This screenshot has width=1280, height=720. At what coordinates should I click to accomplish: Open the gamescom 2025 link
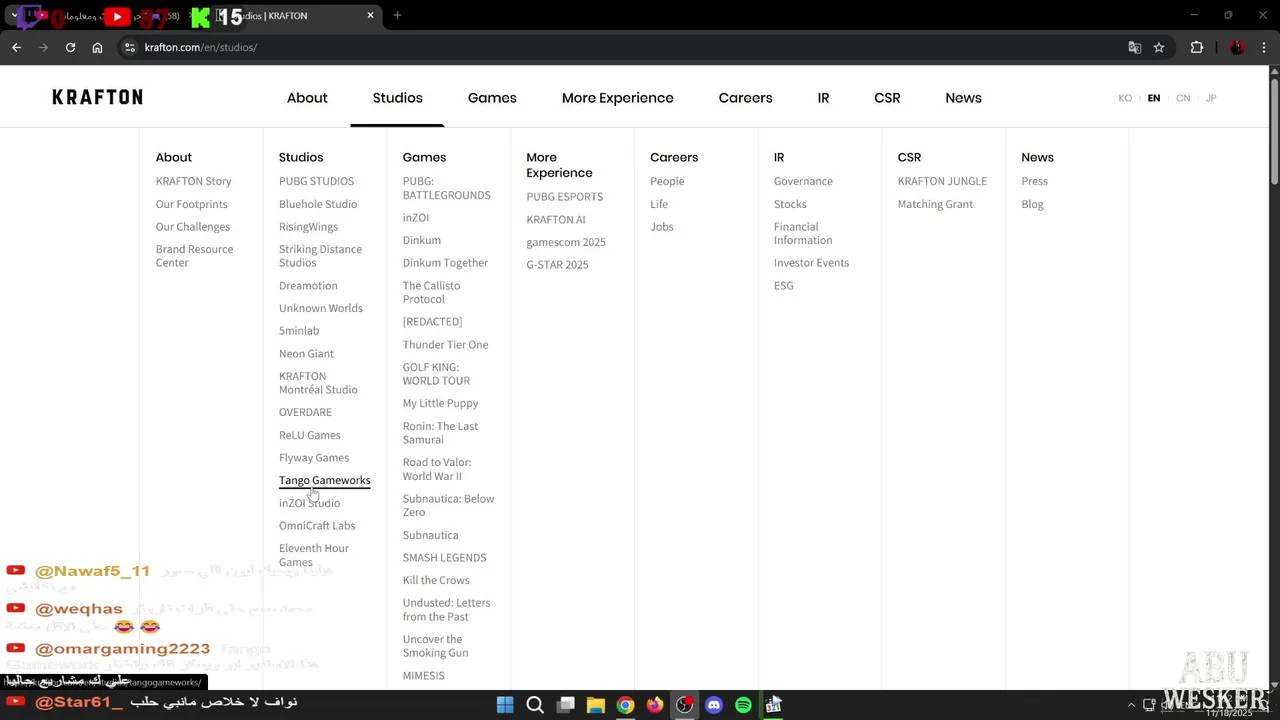point(565,242)
